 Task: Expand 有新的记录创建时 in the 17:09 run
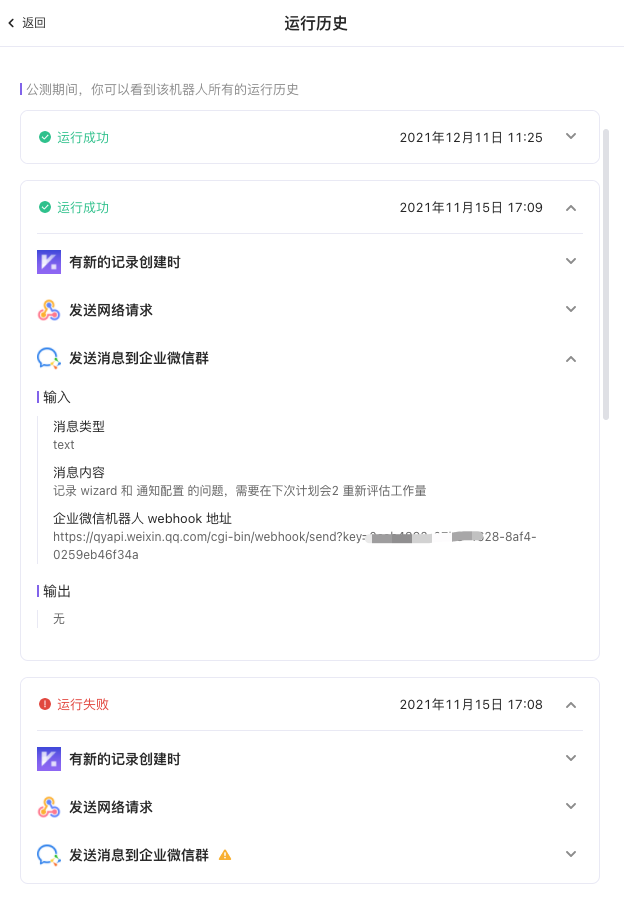point(571,261)
